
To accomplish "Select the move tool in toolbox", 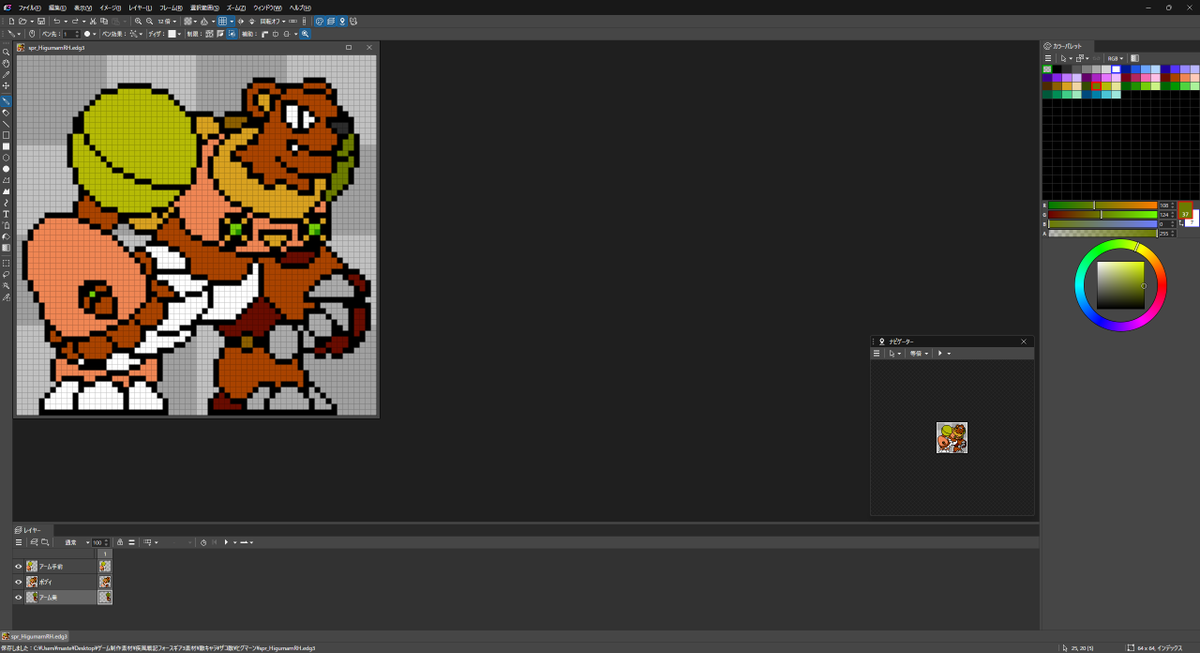I will (6, 85).
